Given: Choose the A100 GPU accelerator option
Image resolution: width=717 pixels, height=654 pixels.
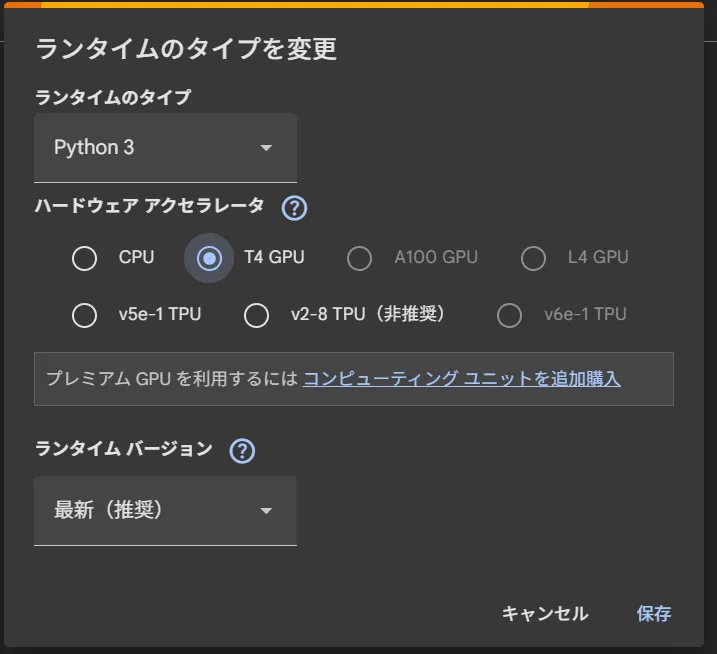Looking at the screenshot, I should click(359, 258).
